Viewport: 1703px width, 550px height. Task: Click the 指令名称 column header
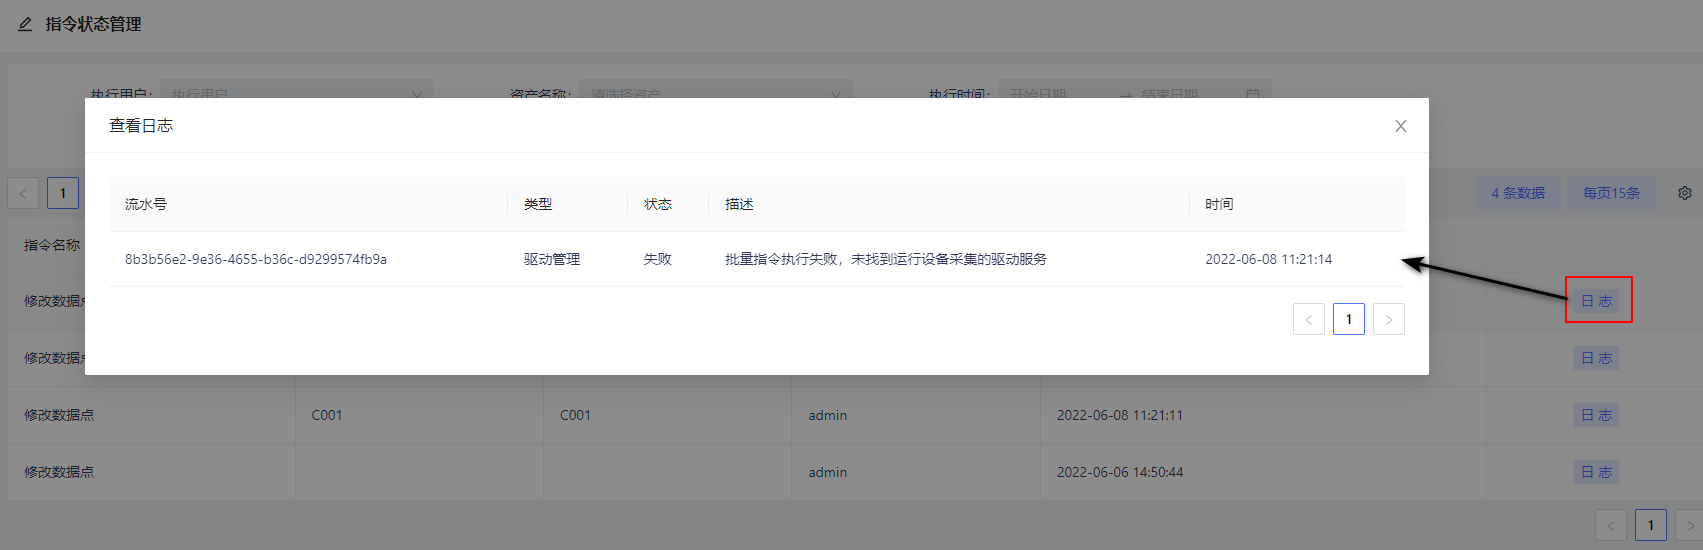pos(52,245)
